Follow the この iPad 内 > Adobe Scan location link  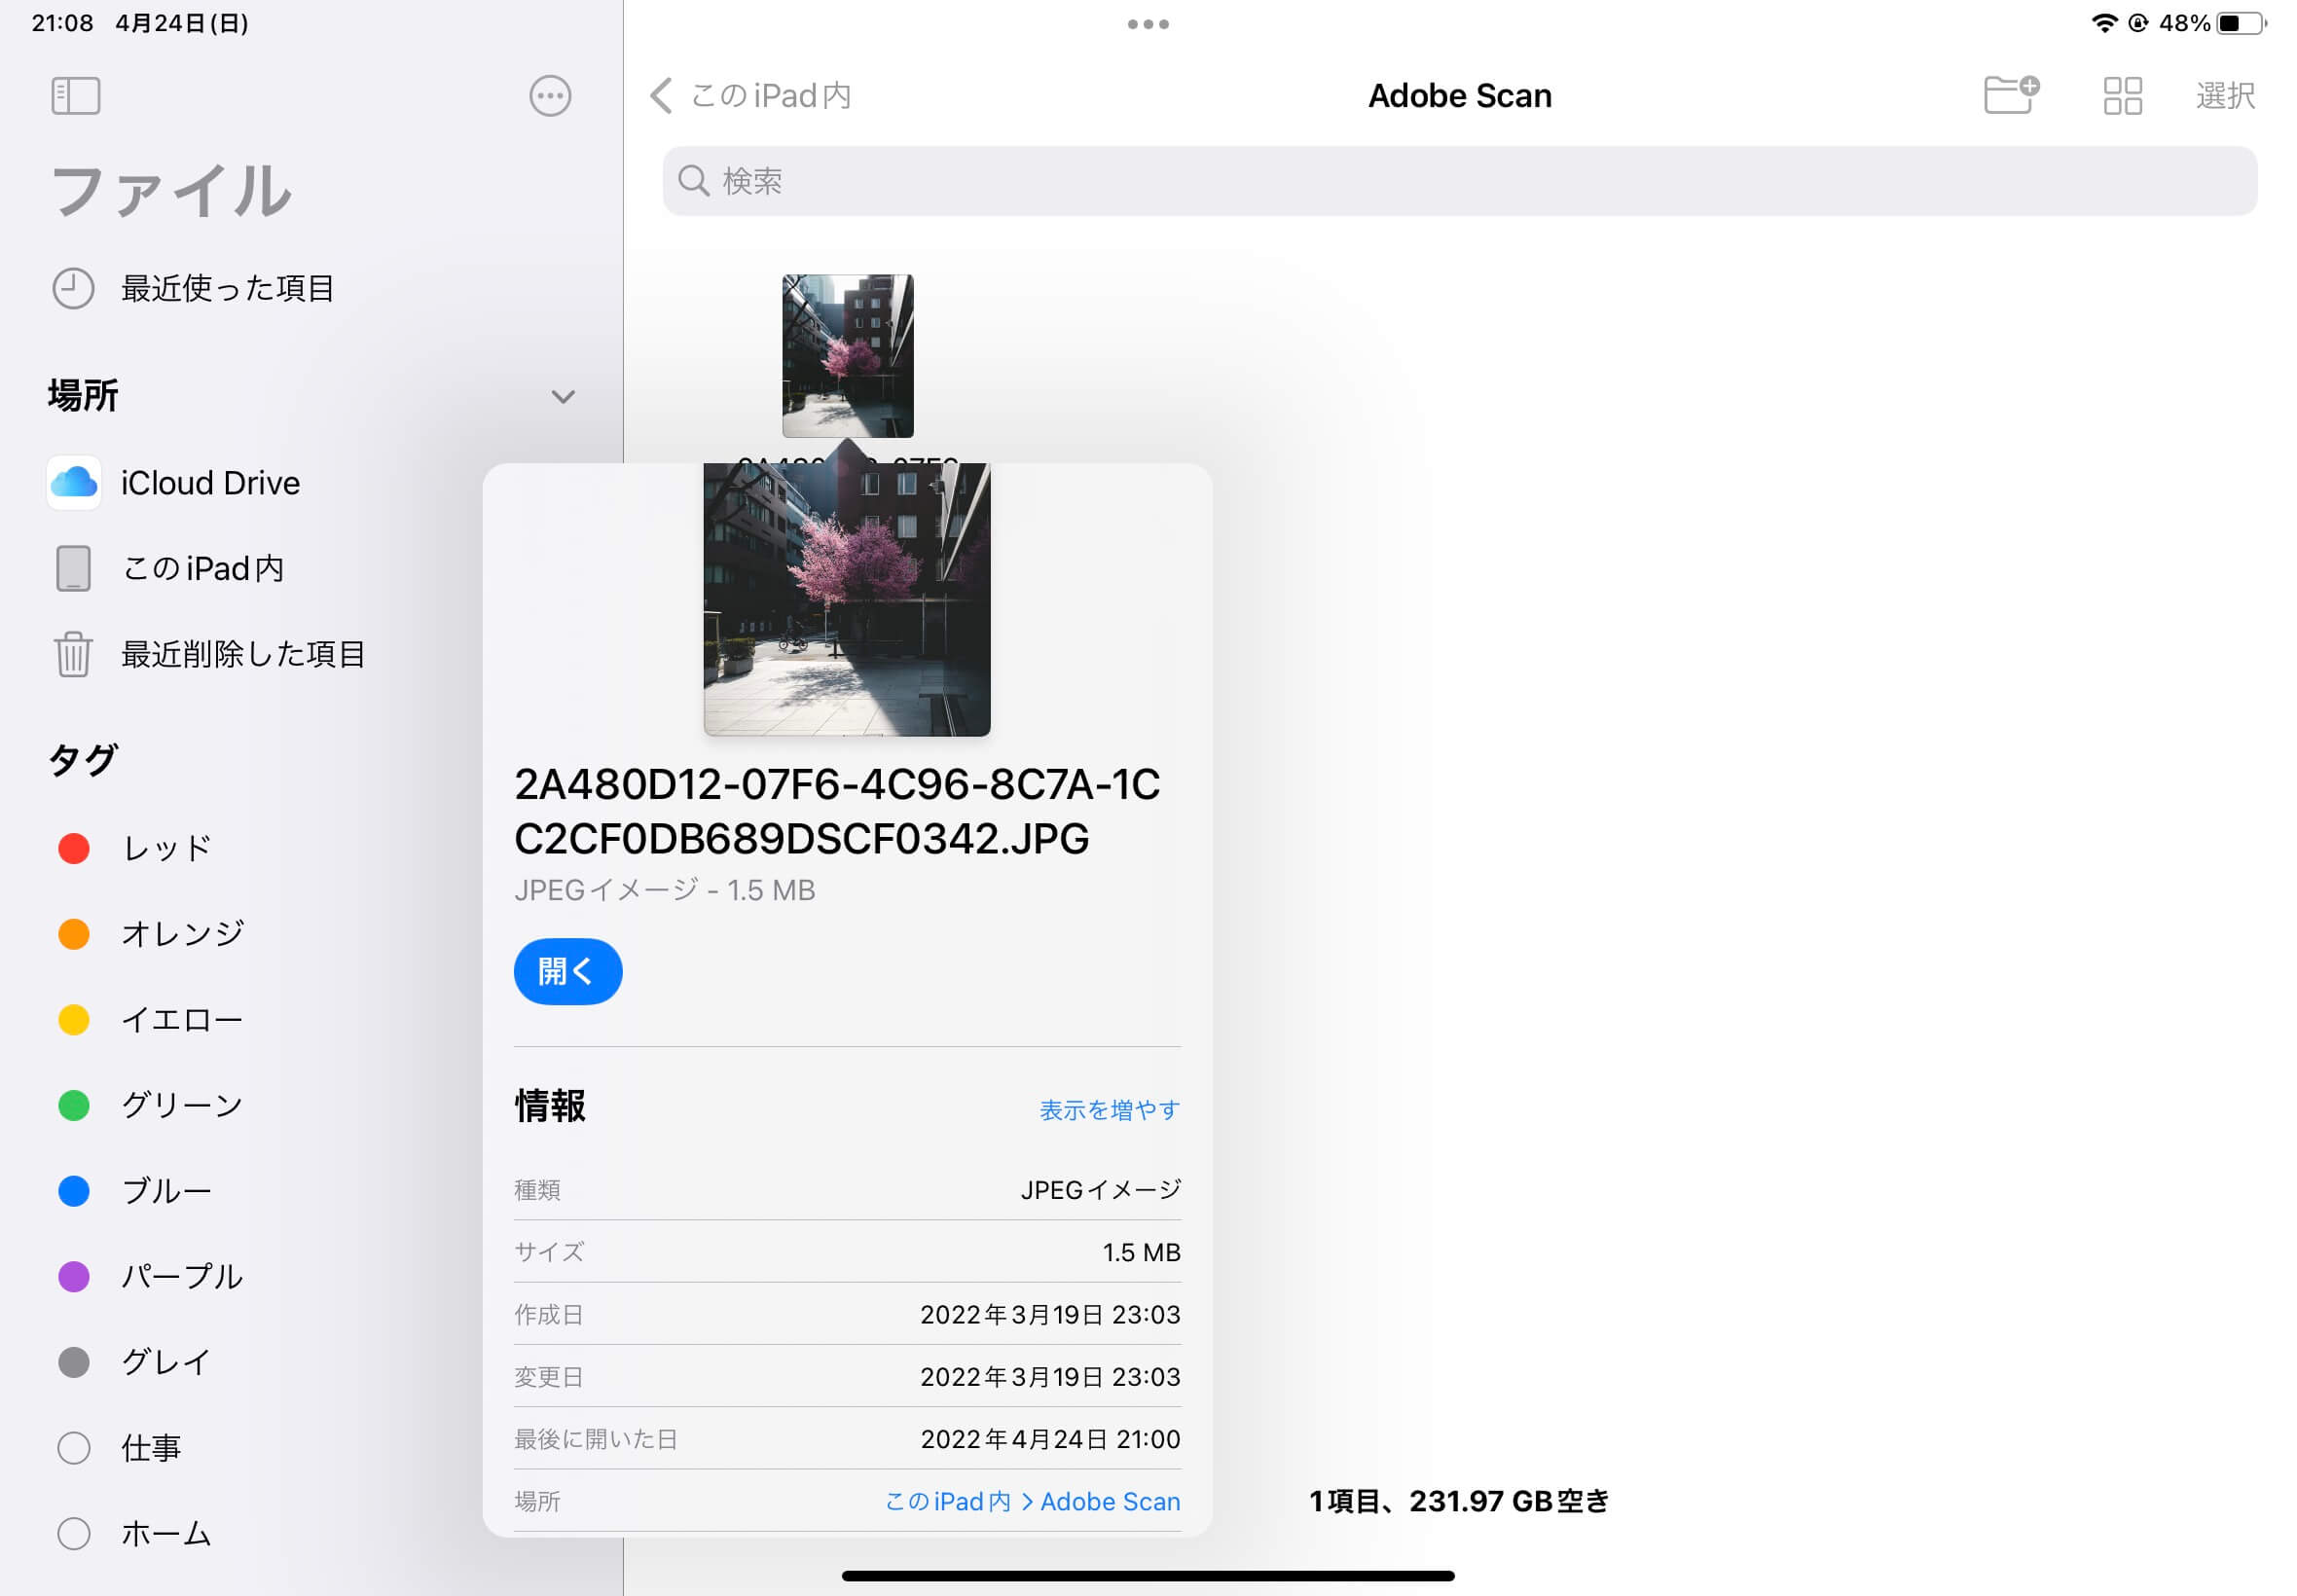[x=1032, y=1501]
